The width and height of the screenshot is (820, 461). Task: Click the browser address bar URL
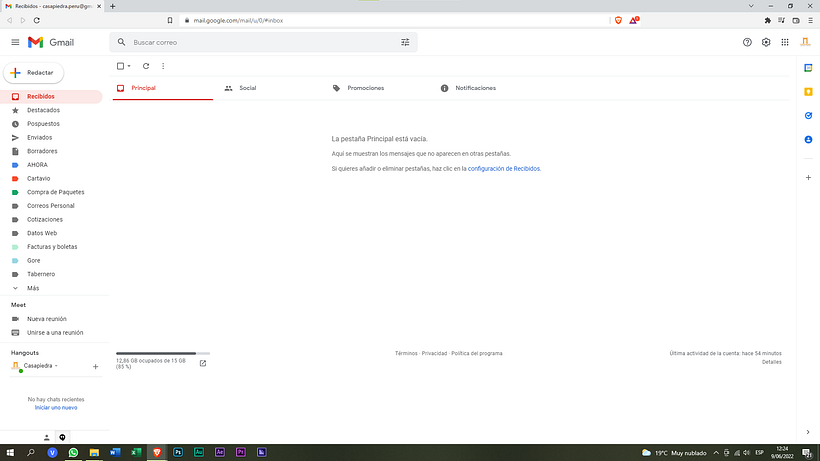pos(238,20)
